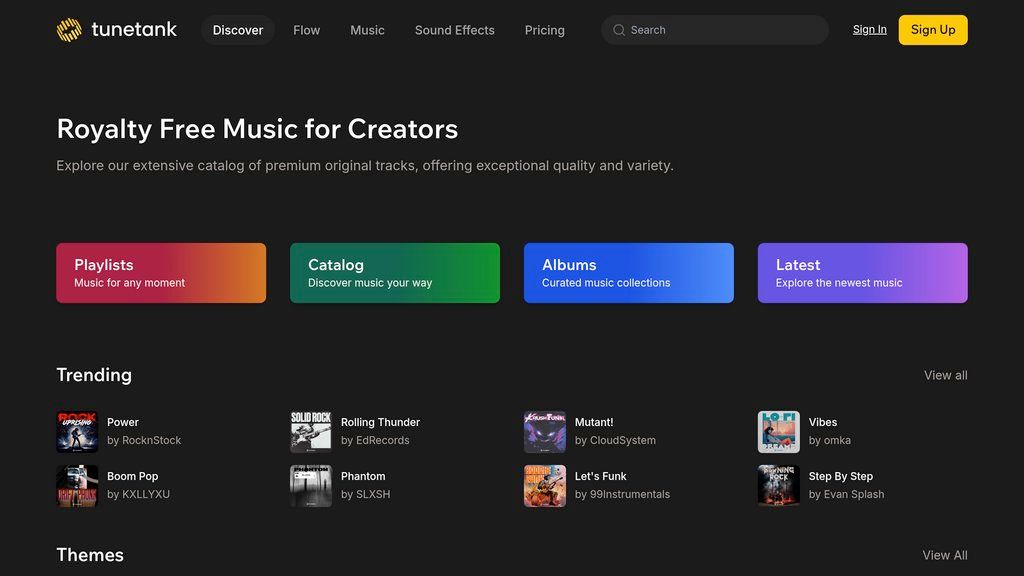Open the Pricing page
1024x576 pixels.
tap(545, 30)
